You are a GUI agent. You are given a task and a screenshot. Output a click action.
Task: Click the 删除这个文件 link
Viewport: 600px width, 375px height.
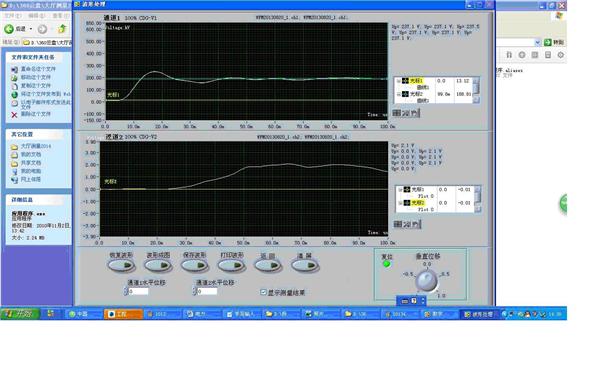[35, 114]
